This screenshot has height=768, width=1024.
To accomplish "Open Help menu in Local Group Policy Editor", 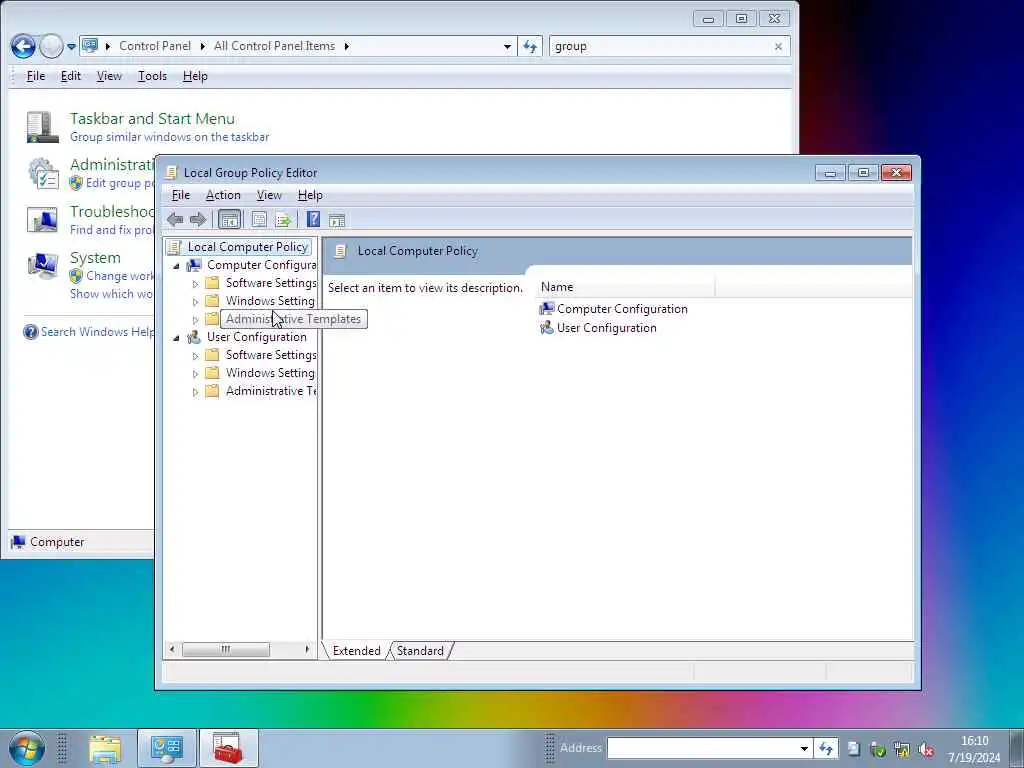I will (310, 195).
